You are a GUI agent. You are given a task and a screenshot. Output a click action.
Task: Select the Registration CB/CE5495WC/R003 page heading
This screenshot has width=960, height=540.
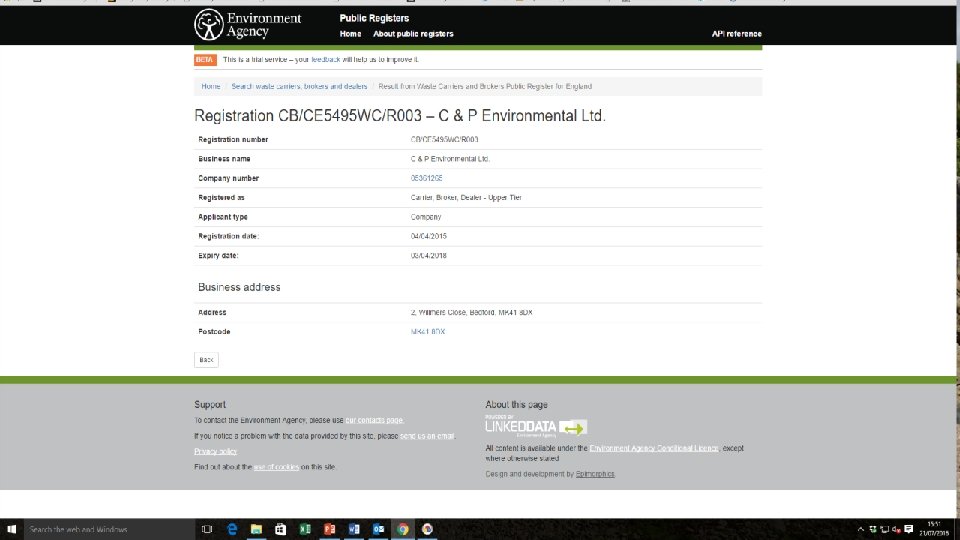[400, 116]
